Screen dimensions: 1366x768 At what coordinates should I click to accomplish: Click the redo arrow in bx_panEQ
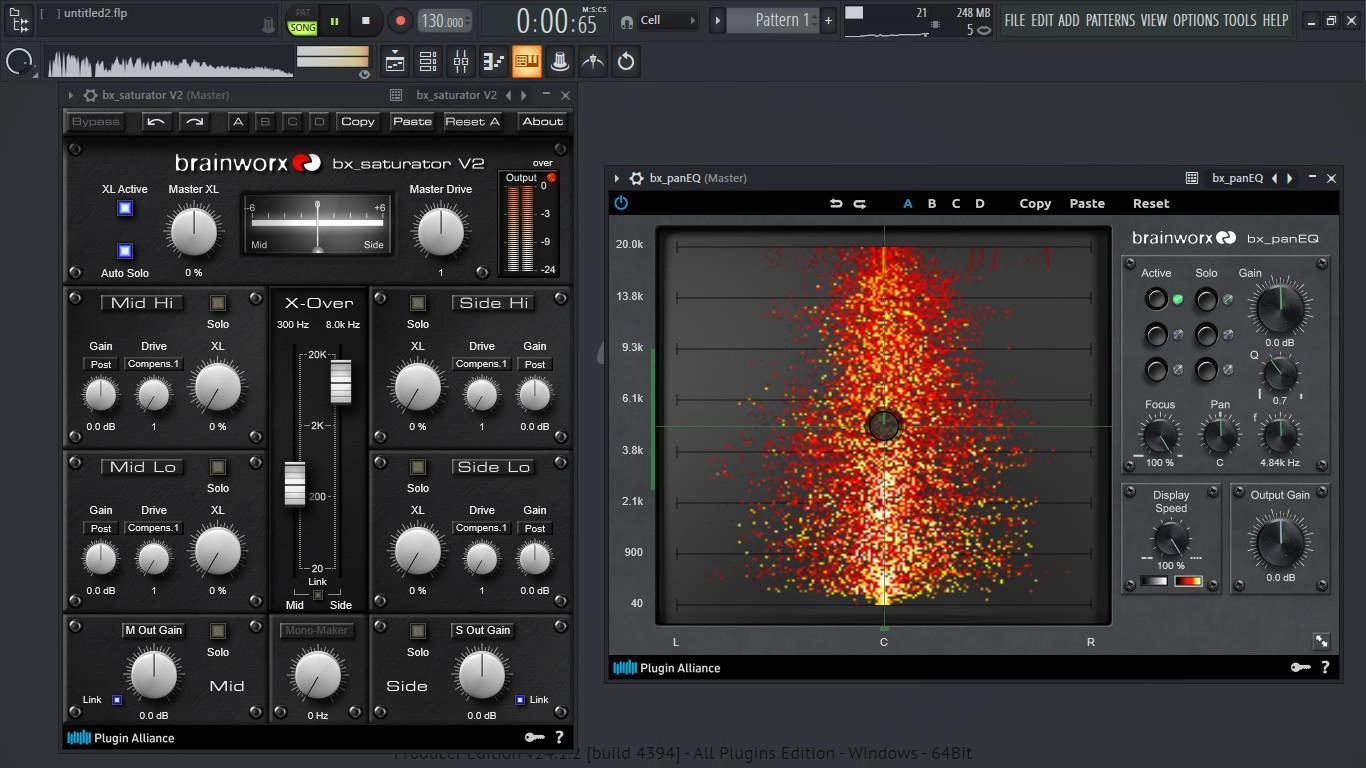(859, 203)
